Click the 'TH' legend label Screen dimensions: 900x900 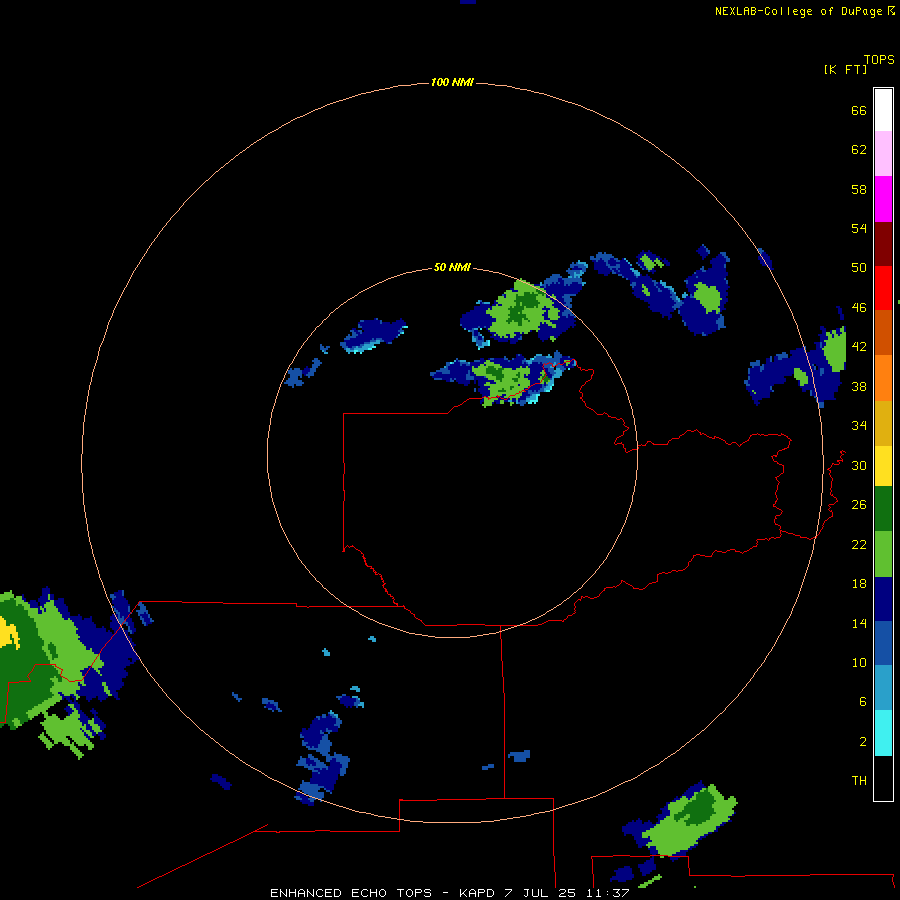[x=859, y=780]
